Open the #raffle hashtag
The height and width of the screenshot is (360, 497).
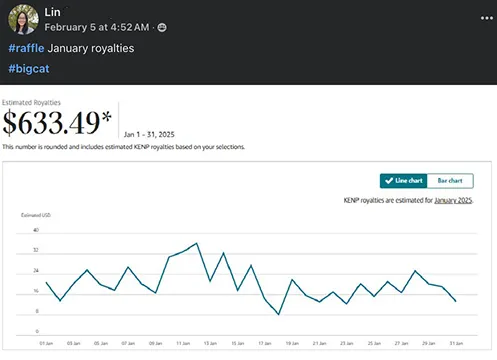click(26, 48)
